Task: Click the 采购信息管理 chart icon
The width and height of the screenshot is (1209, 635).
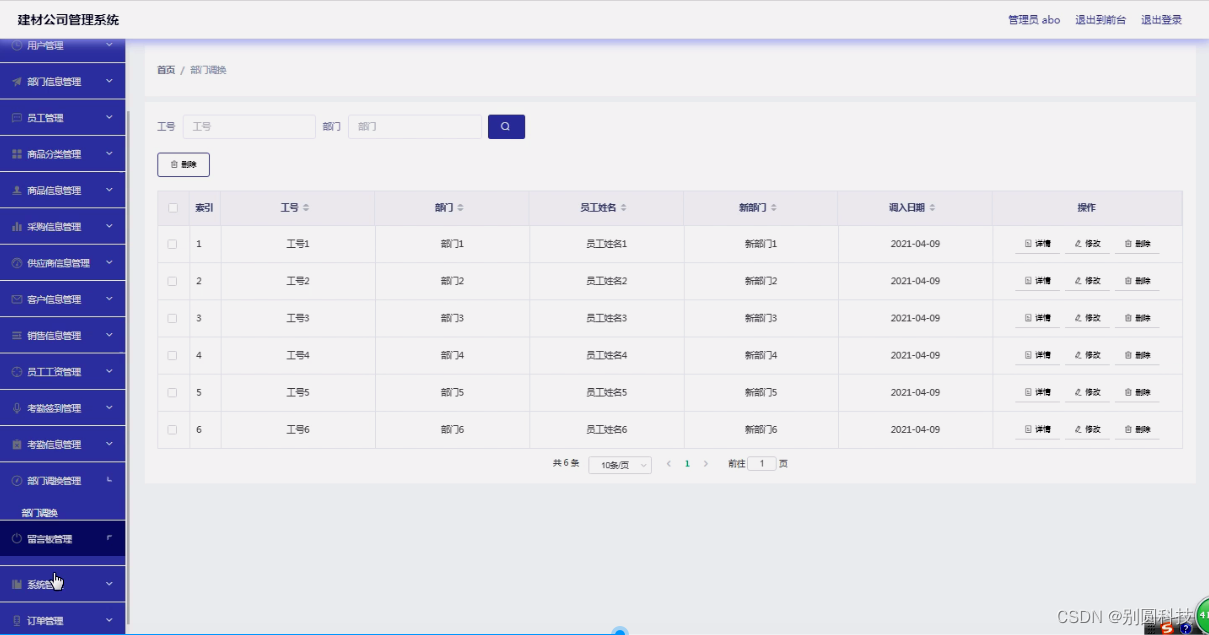Action: [x=17, y=226]
